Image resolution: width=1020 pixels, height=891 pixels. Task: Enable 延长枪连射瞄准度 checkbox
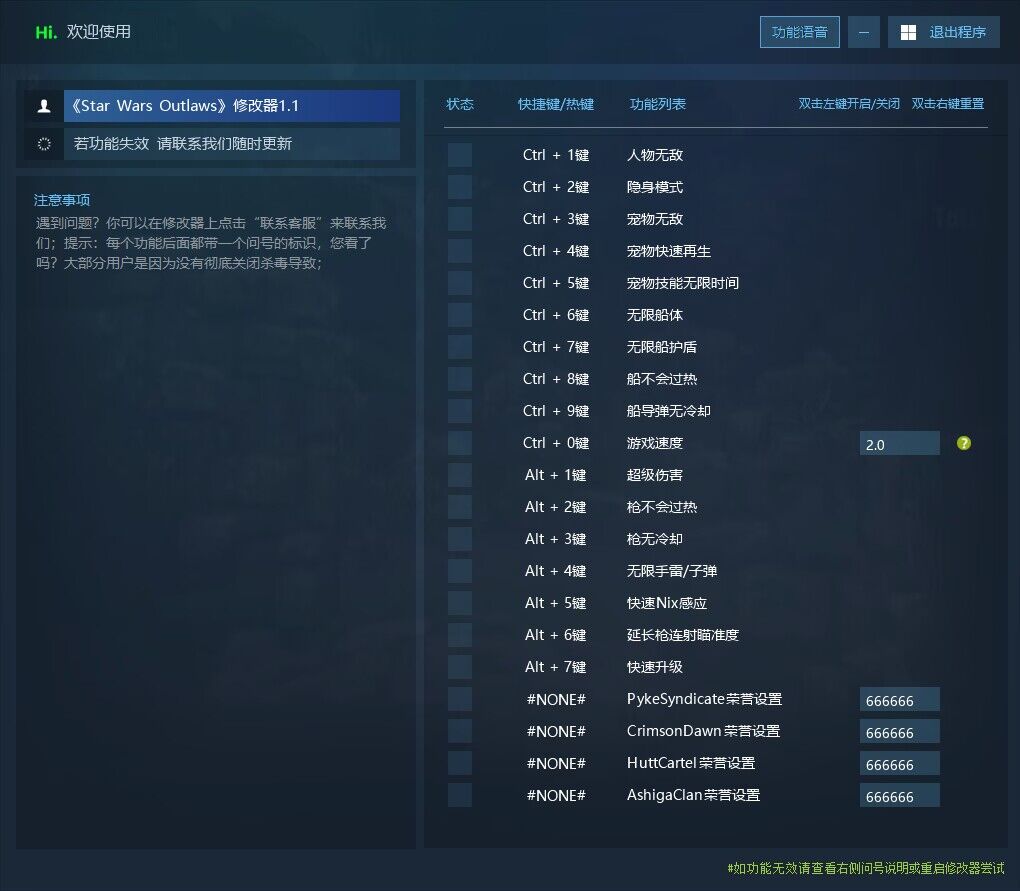pyautogui.click(x=460, y=635)
